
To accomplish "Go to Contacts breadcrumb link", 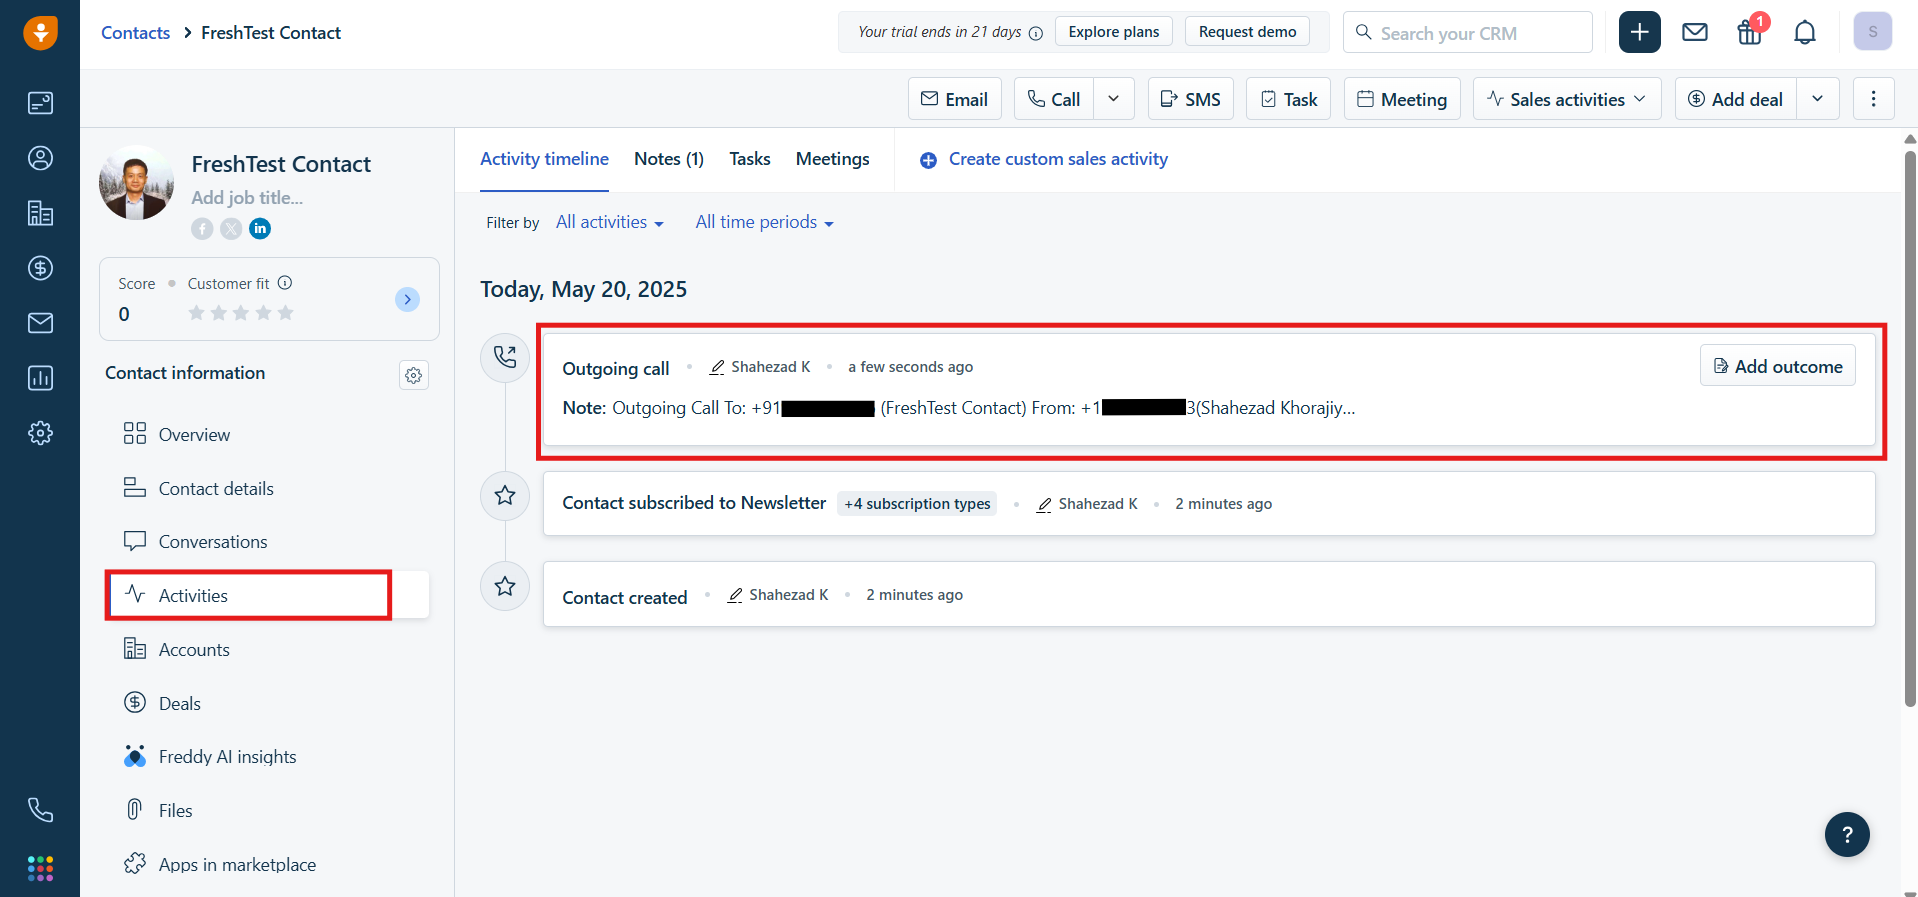I will [x=135, y=33].
